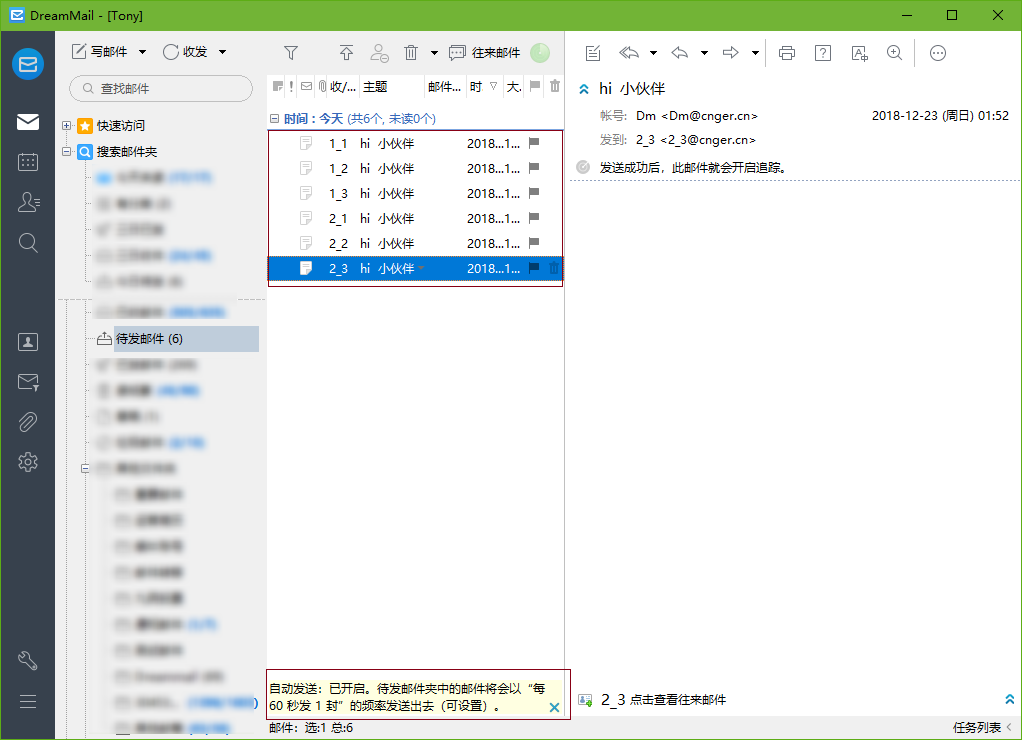Open the delete button dropdown arrow
The image size is (1022, 740).
point(434,53)
